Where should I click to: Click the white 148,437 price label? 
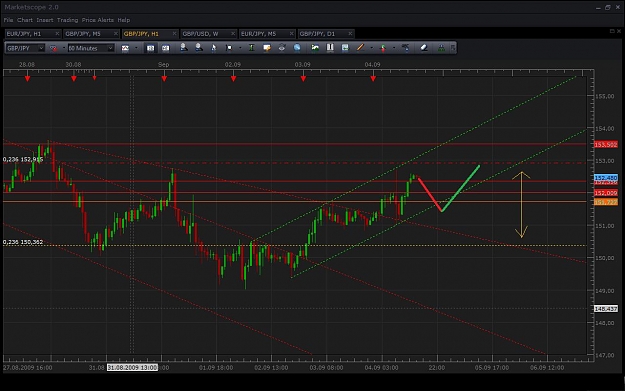click(606, 309)
